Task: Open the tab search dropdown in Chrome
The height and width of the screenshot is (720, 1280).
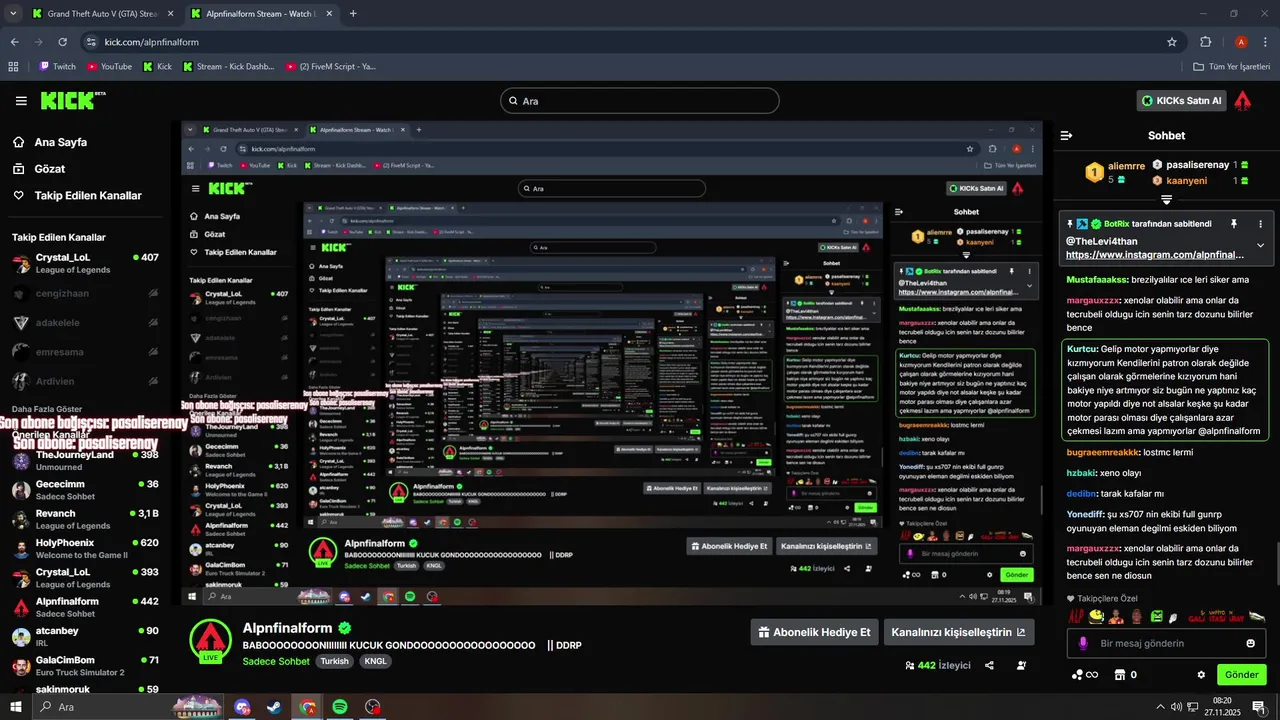Action: [13, 13]
